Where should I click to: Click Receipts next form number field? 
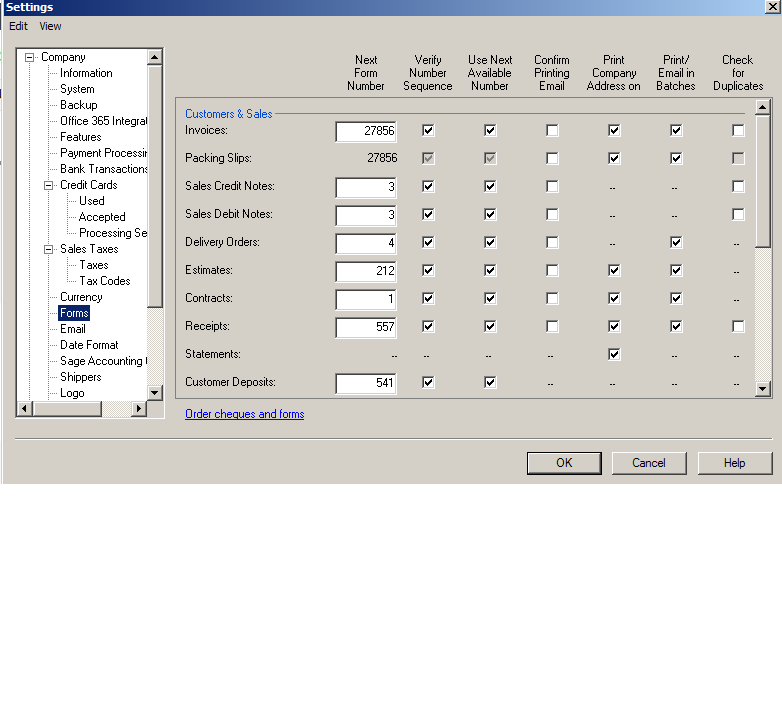(x=366, y=327)
